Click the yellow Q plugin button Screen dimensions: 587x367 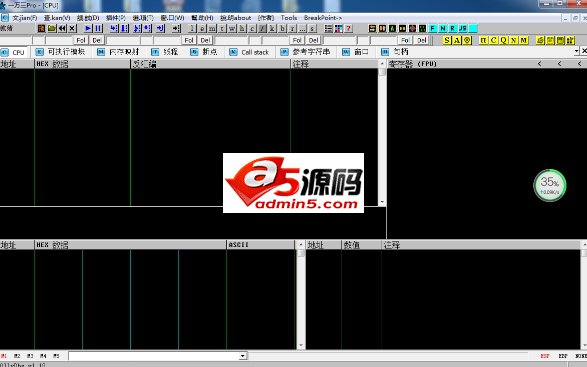[x=504, y=40]
